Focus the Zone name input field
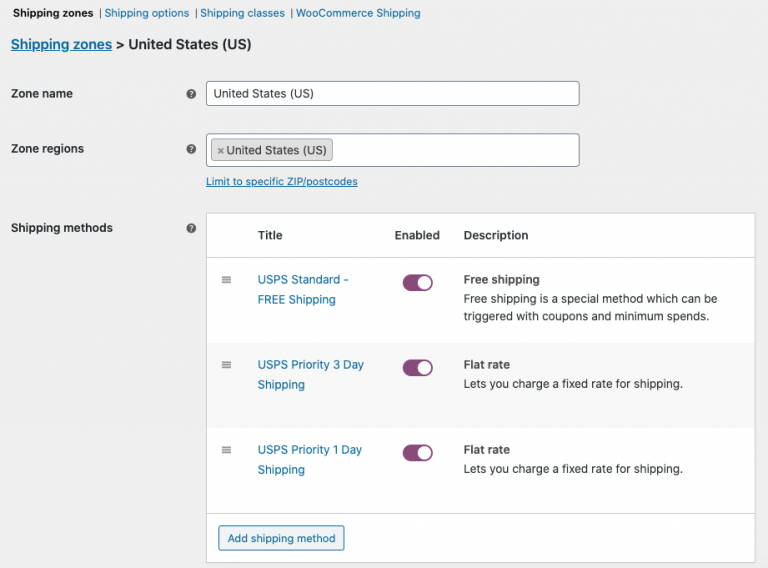 [393, 94]
